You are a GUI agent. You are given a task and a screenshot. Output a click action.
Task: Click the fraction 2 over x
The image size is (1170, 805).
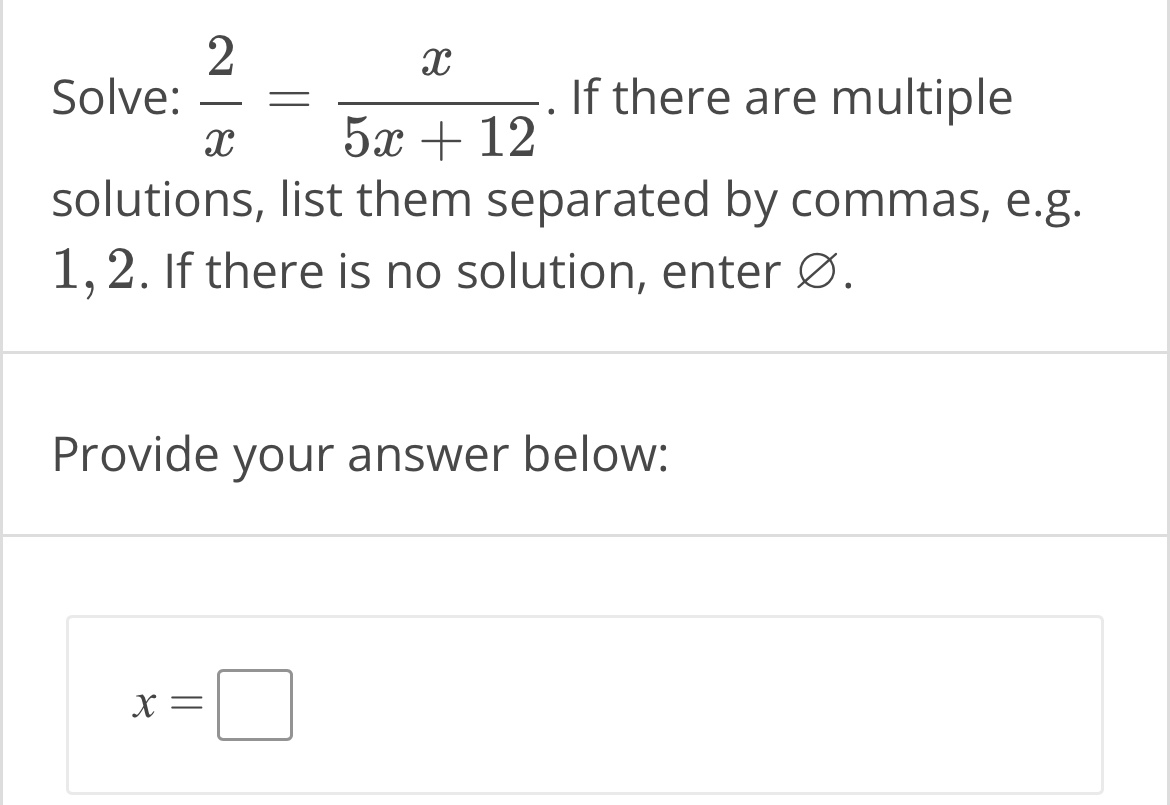tap(222, 98)
